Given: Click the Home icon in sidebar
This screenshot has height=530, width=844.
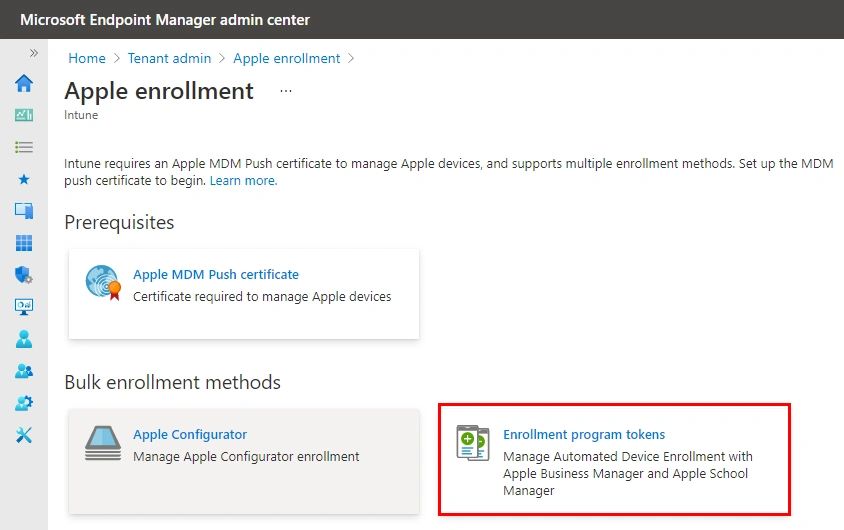Looking at the screenshot, I should pos(24,83).
